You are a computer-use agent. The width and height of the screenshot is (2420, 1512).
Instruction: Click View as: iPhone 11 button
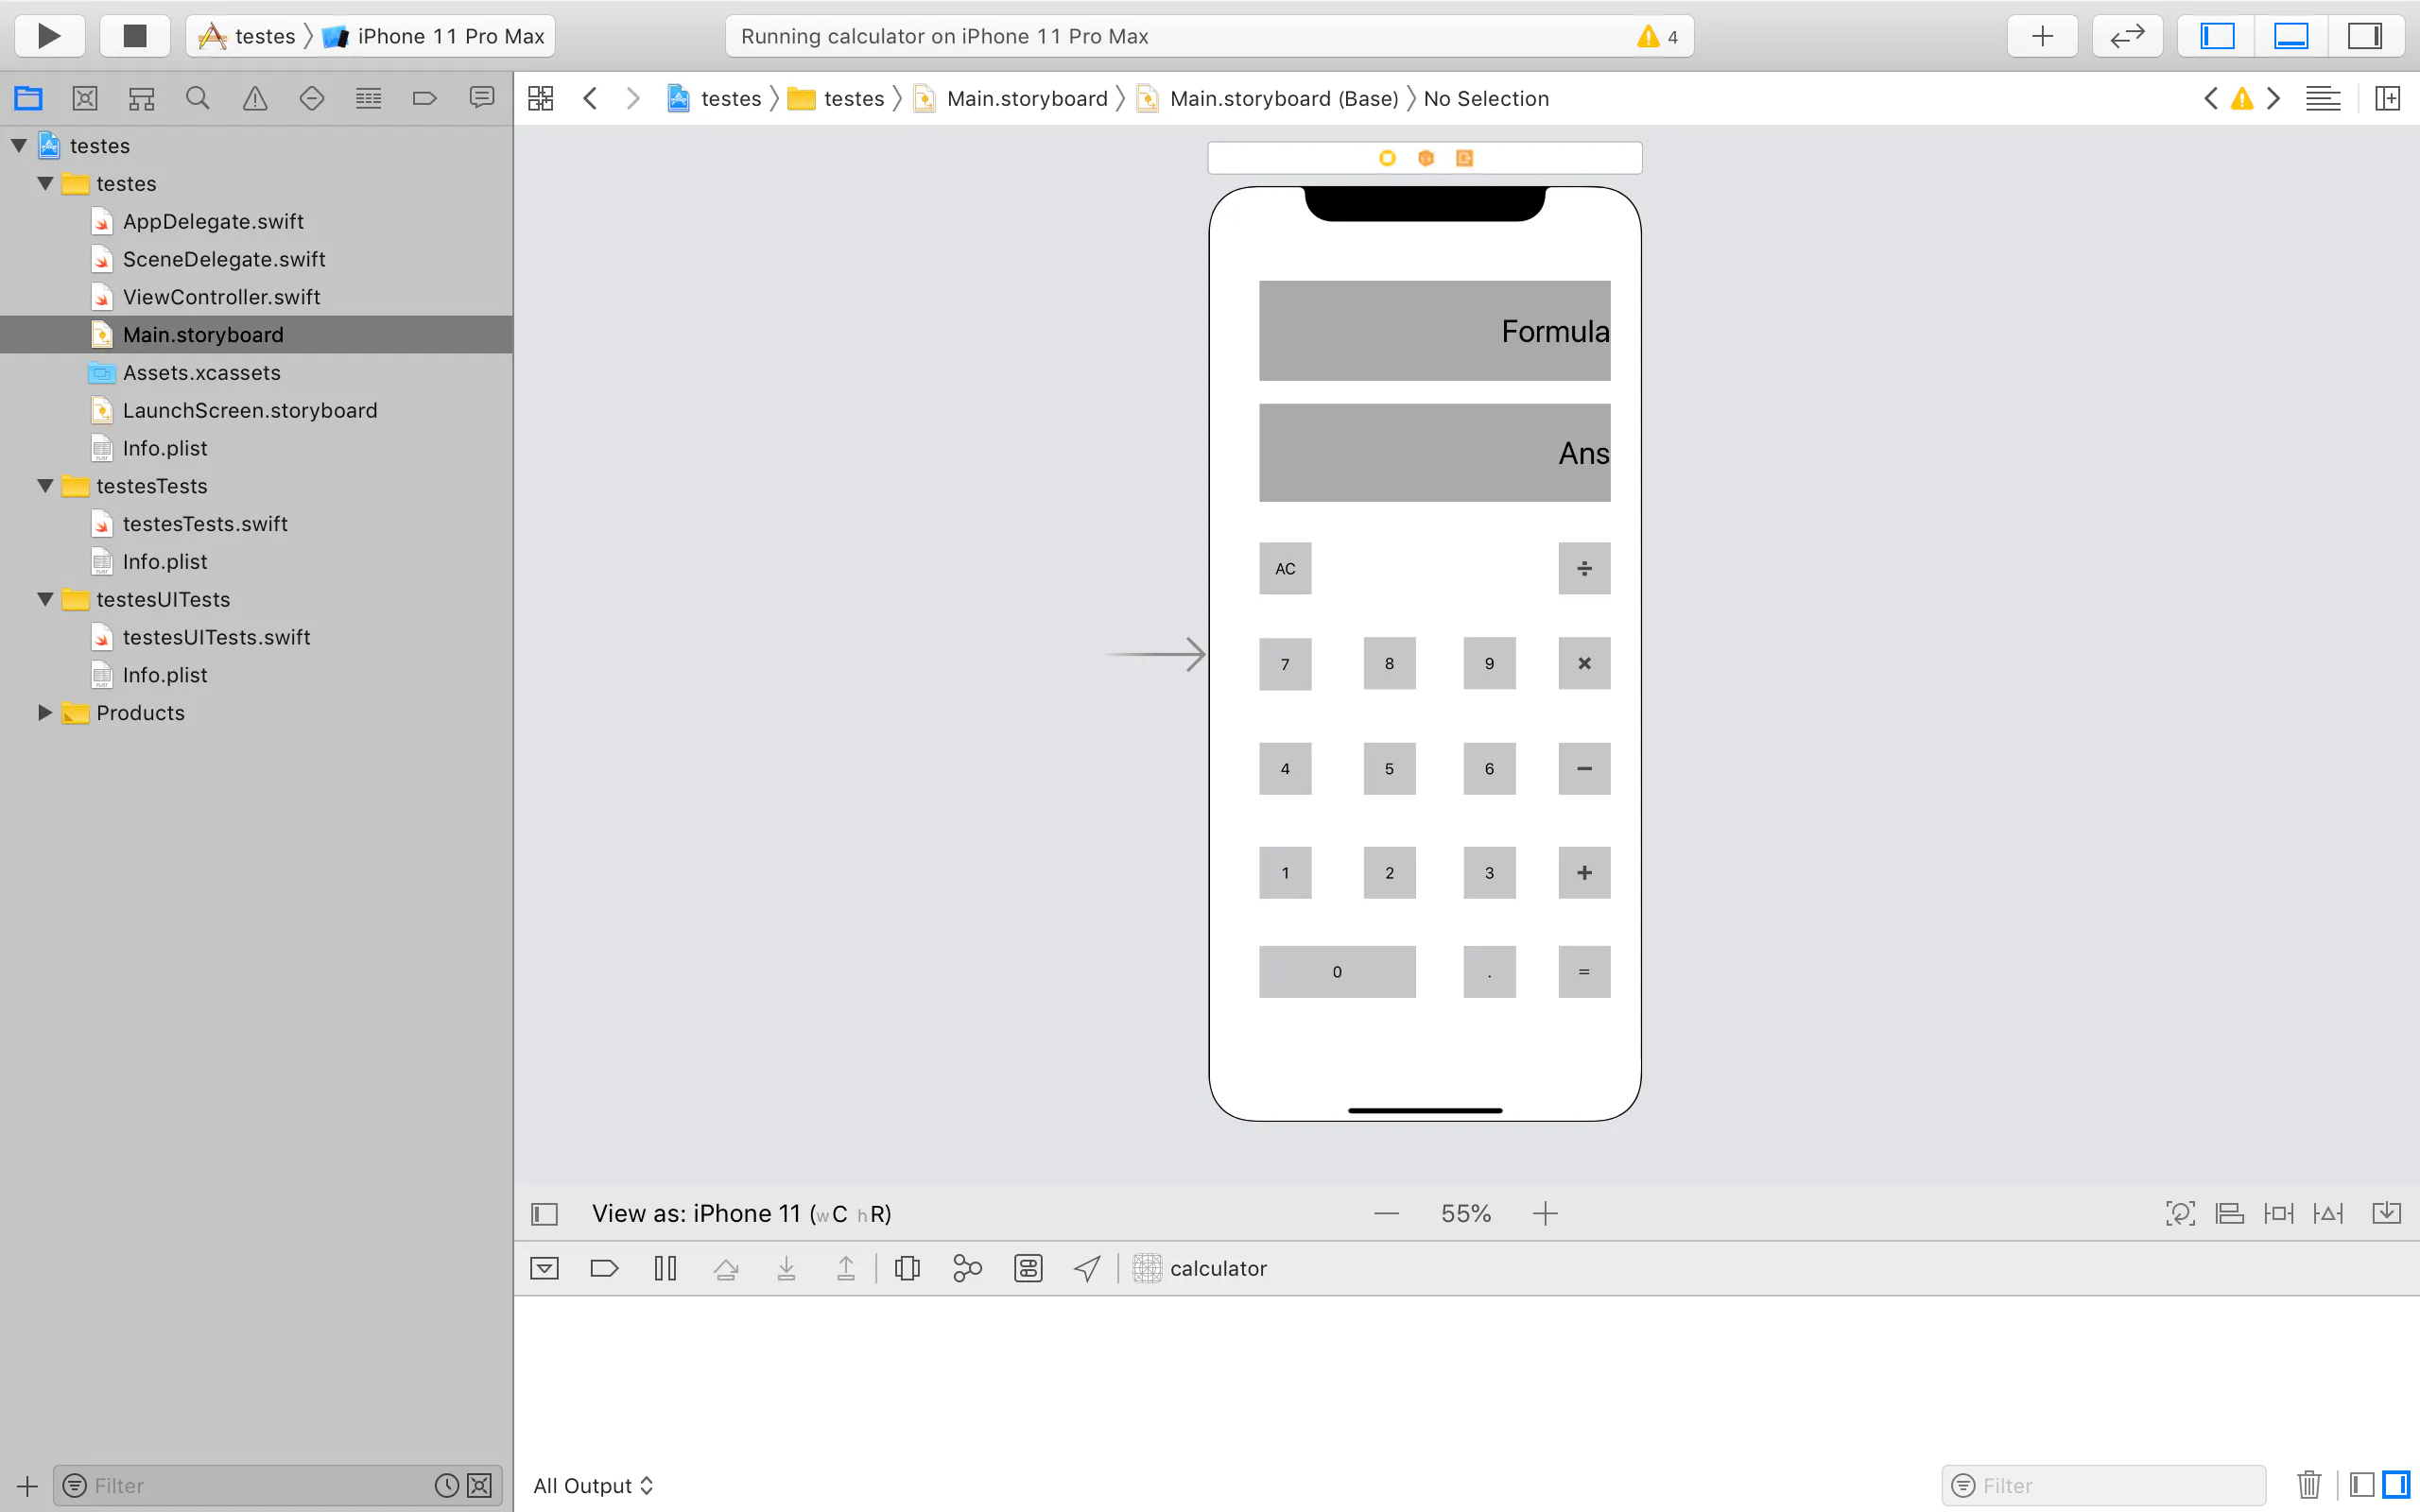point(741,1213)
